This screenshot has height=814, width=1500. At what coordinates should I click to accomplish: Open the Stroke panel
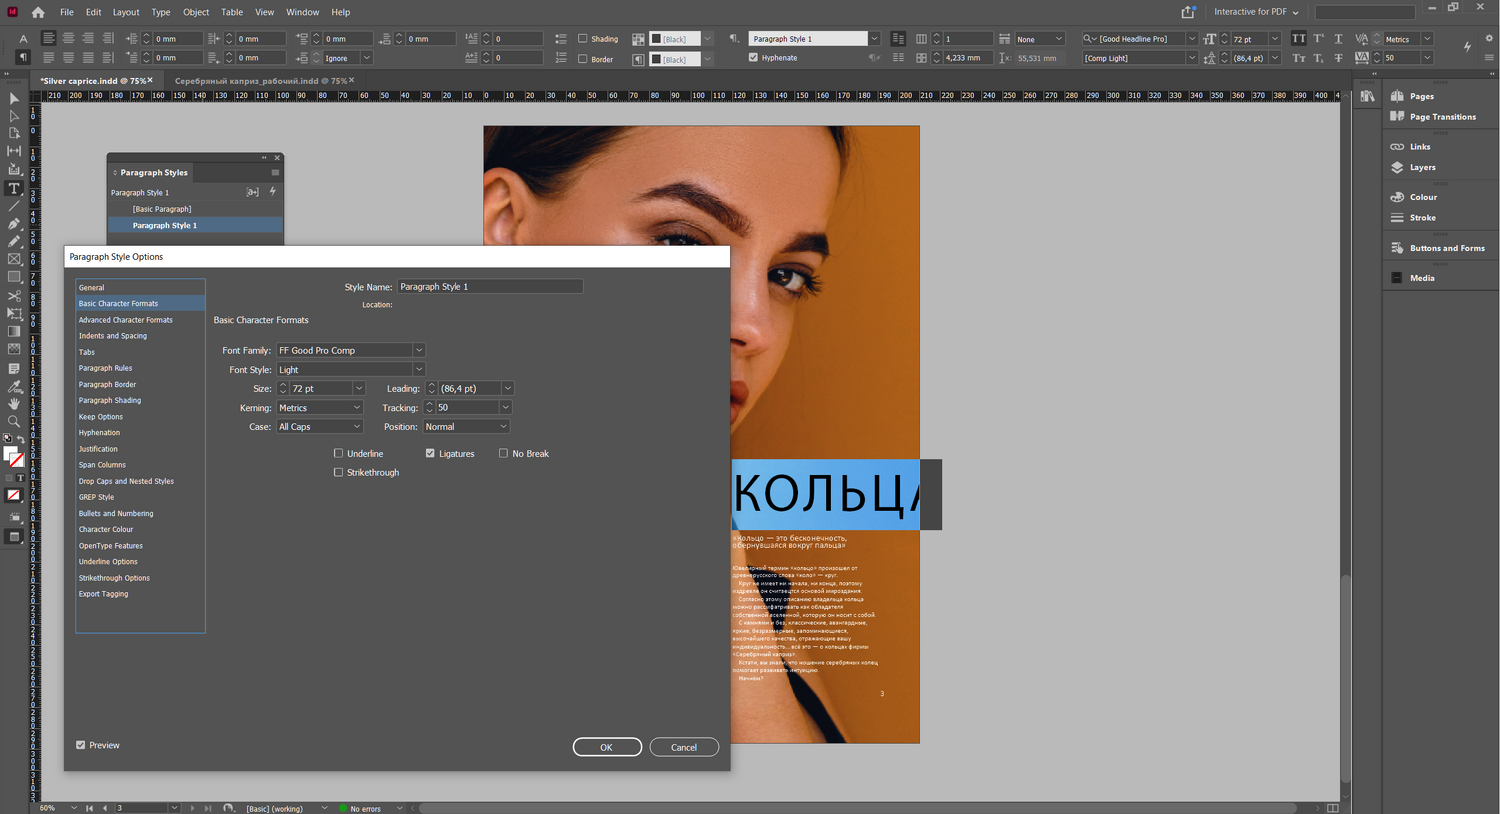tap(1422, 218)
